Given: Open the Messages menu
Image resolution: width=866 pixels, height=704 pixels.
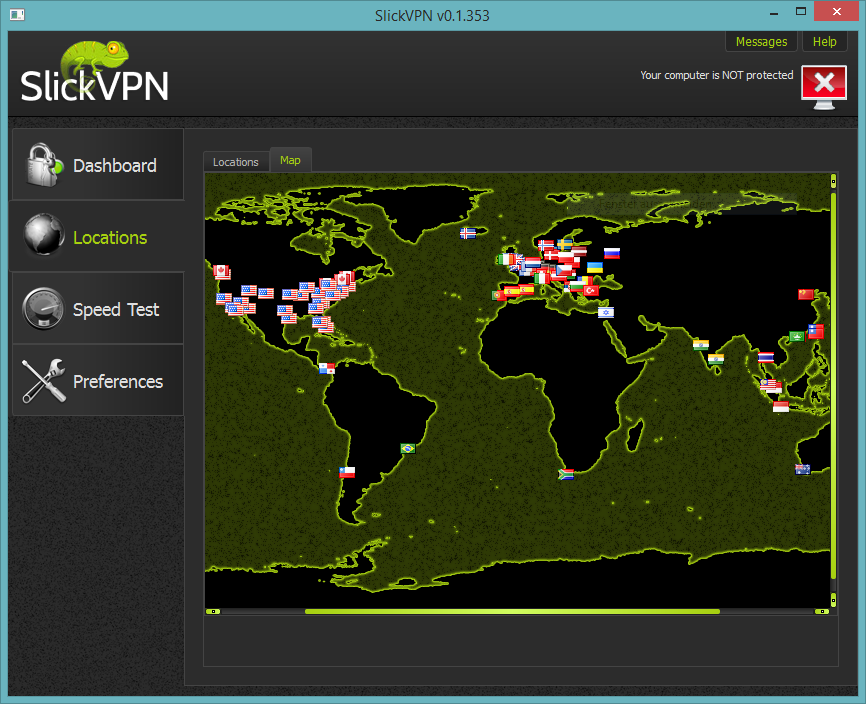Looking at the screenshot, I should pyautogui.click(x=761, y=41).
